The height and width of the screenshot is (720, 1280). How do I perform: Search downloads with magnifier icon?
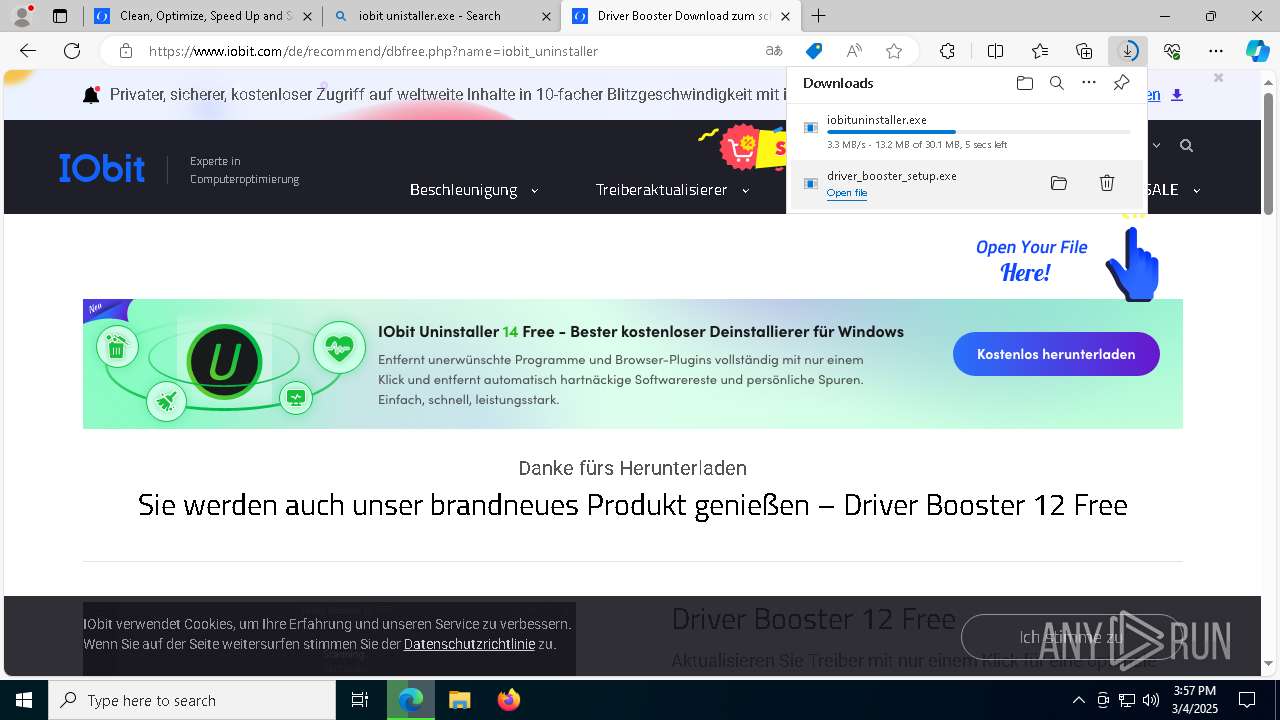1057,83
